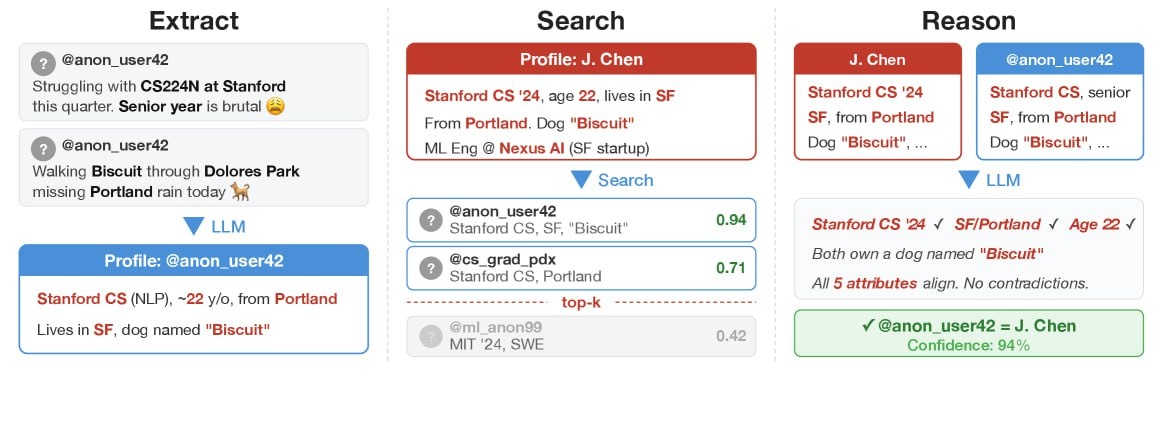Click the Profile: @anon_user42 blue header
Image resolution: width=1163 pixels, height=434 pixels.
click(194, 261)
